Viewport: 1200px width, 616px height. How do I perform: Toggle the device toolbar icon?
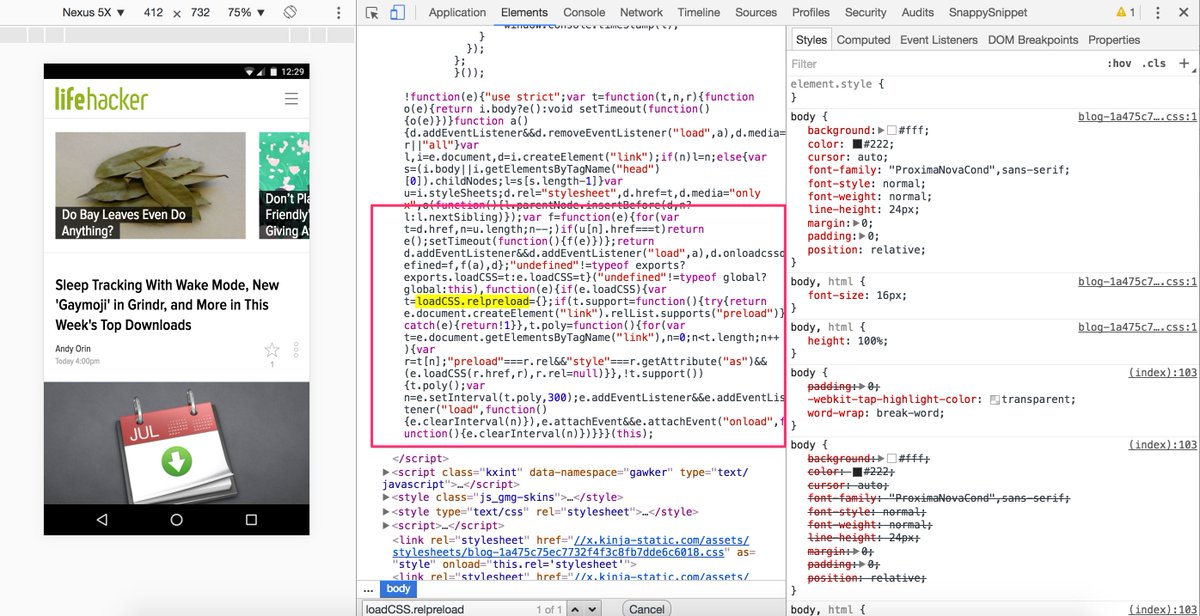[x=397, y=13]
